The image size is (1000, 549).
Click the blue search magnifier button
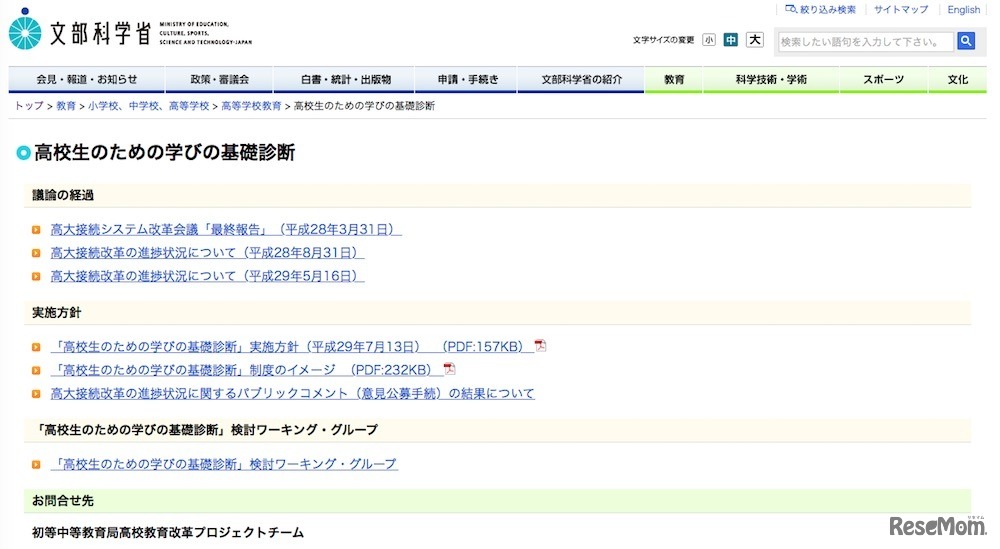tap(966, 41)
